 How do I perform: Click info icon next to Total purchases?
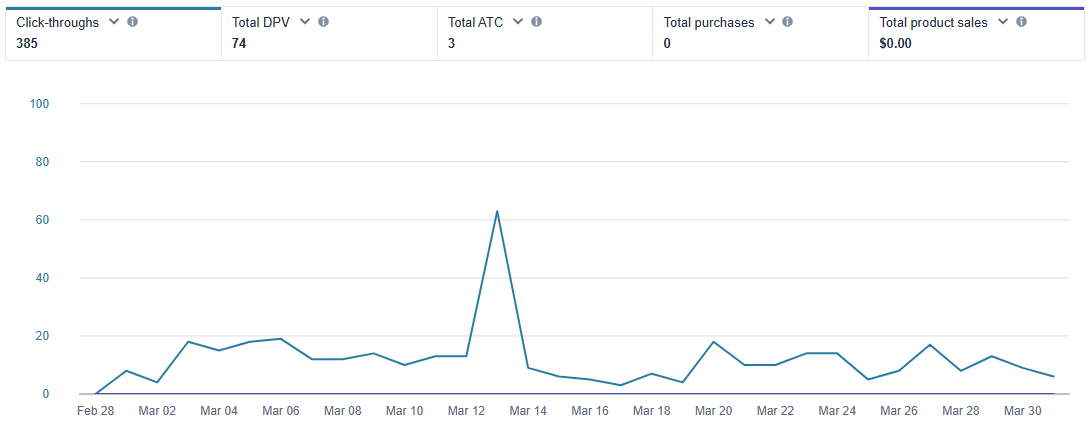pyautogui.click(x=788, y=22)
